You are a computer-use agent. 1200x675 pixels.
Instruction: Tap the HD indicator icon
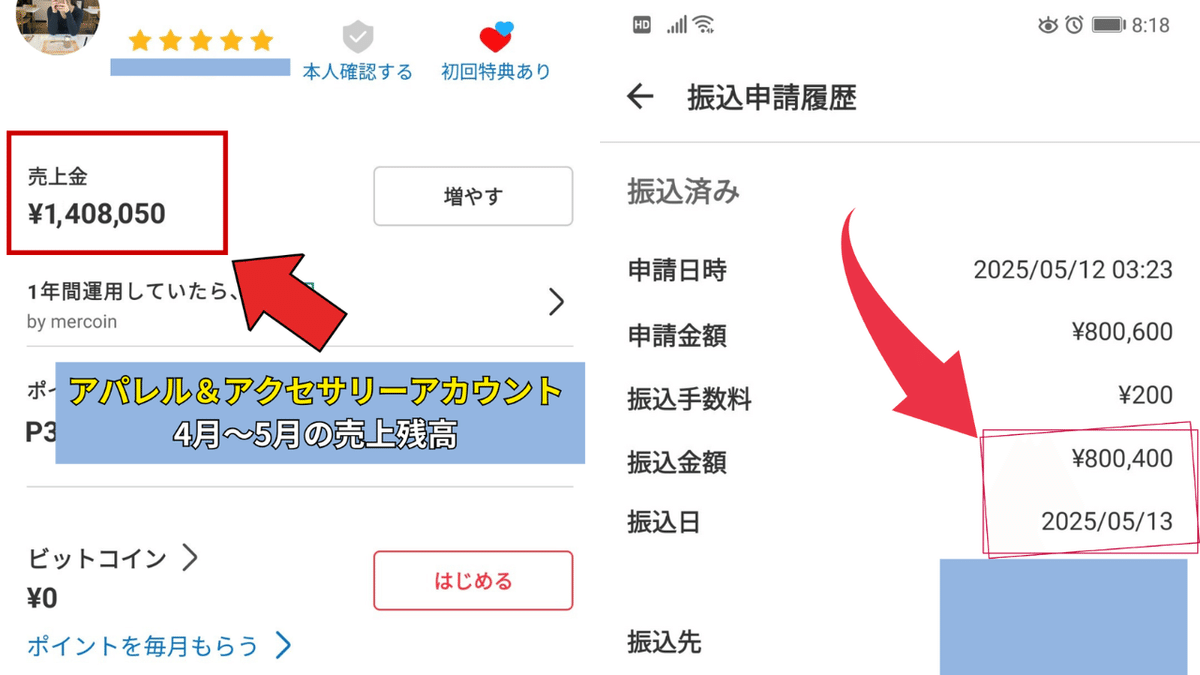click(642, 25)
